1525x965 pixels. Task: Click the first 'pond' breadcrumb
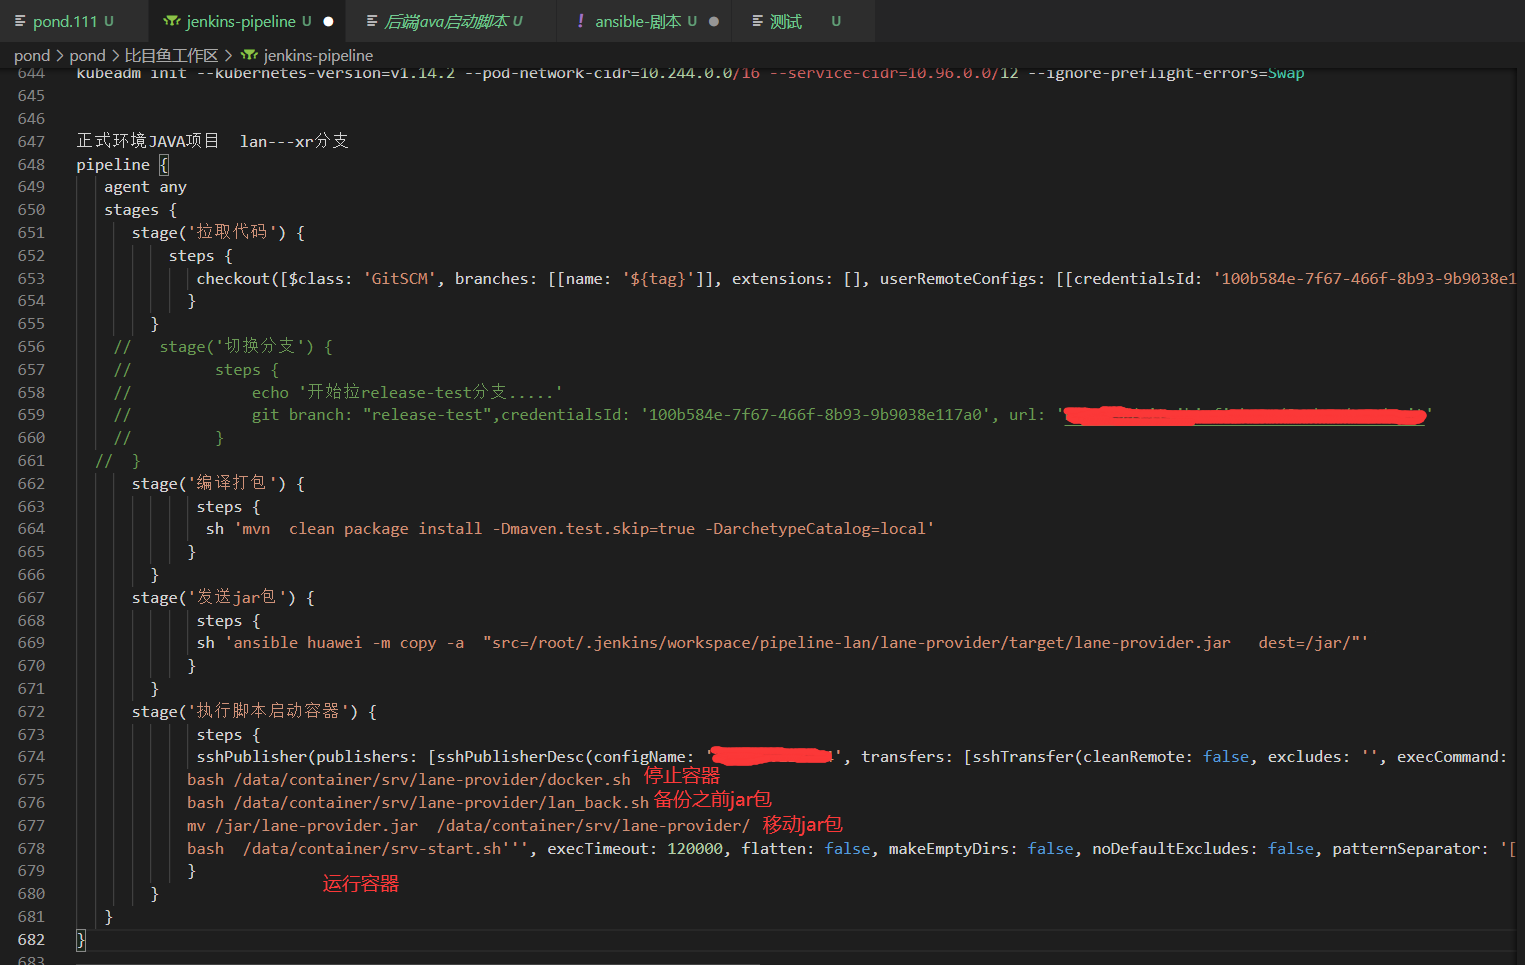pos(32,55)
